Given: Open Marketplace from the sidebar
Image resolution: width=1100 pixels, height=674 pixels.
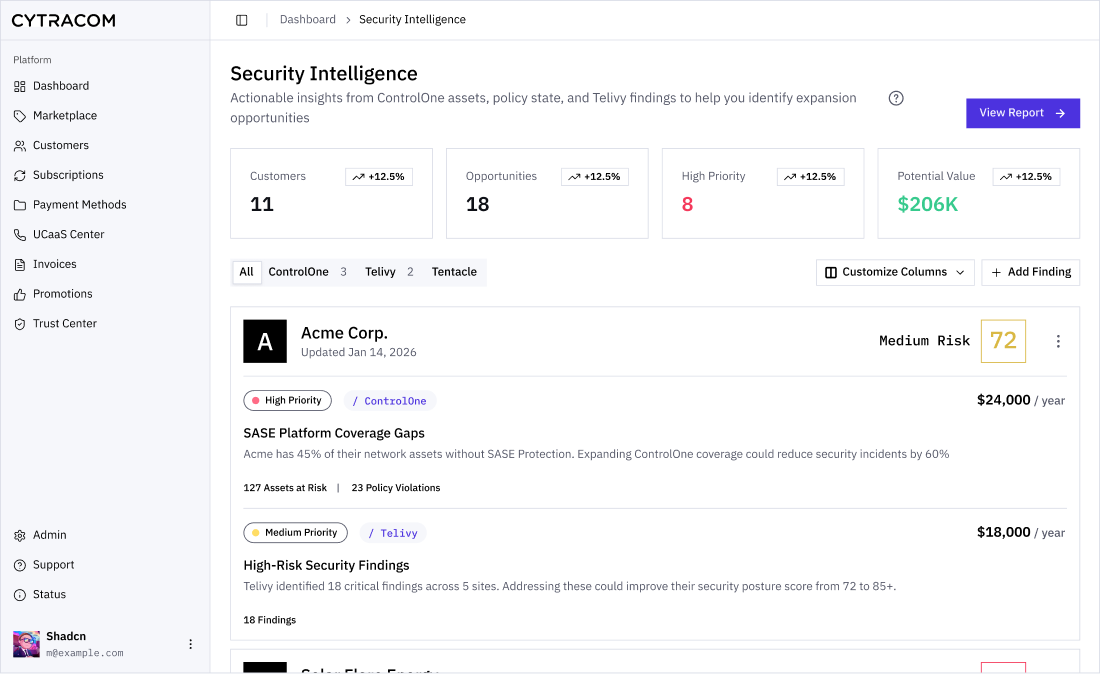Looking at the screenshot, I should point(65,116).
